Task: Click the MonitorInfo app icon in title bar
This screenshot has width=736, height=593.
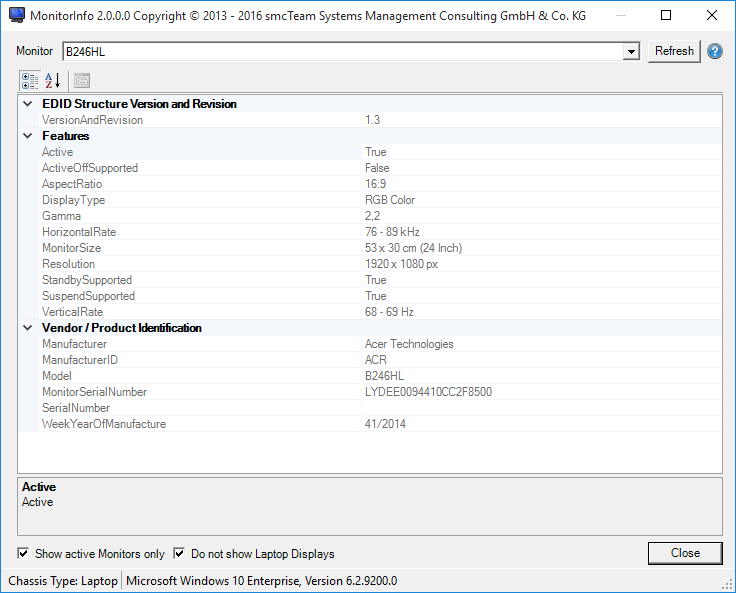Action: point(17,15)
